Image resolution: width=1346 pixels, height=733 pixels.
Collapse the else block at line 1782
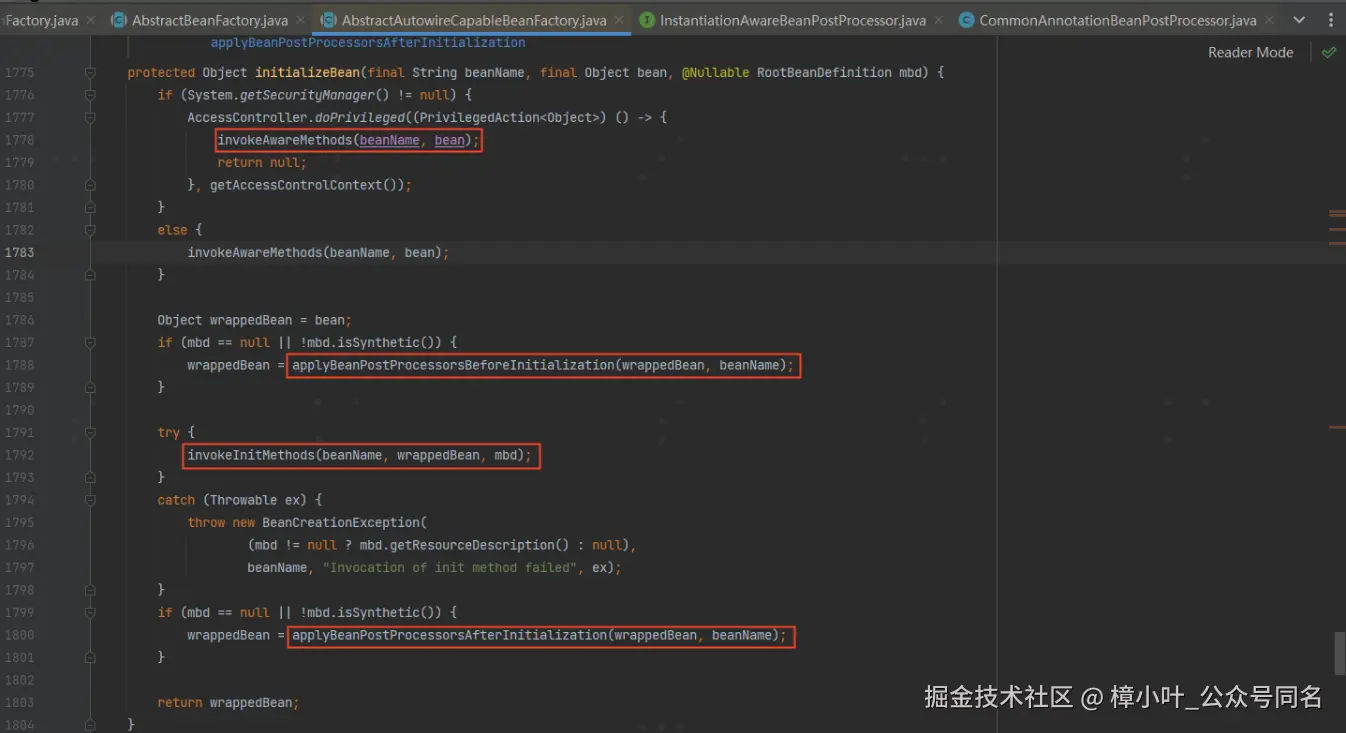[x=90, y=230]
